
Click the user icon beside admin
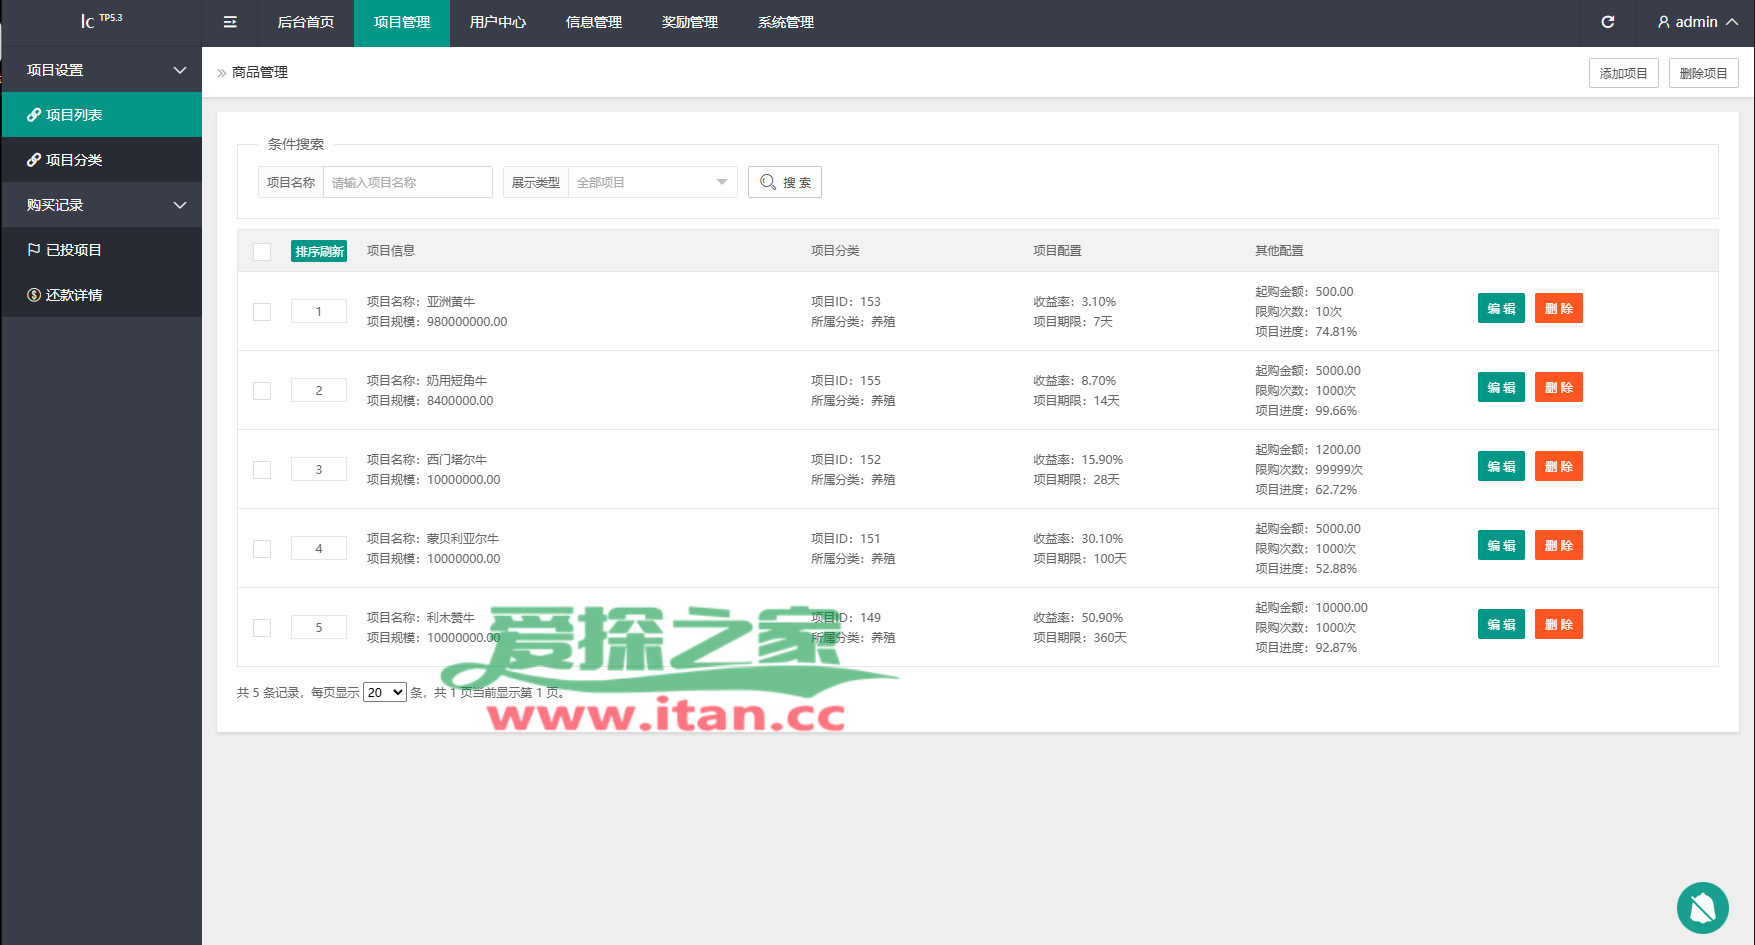tap(1664, 22)
